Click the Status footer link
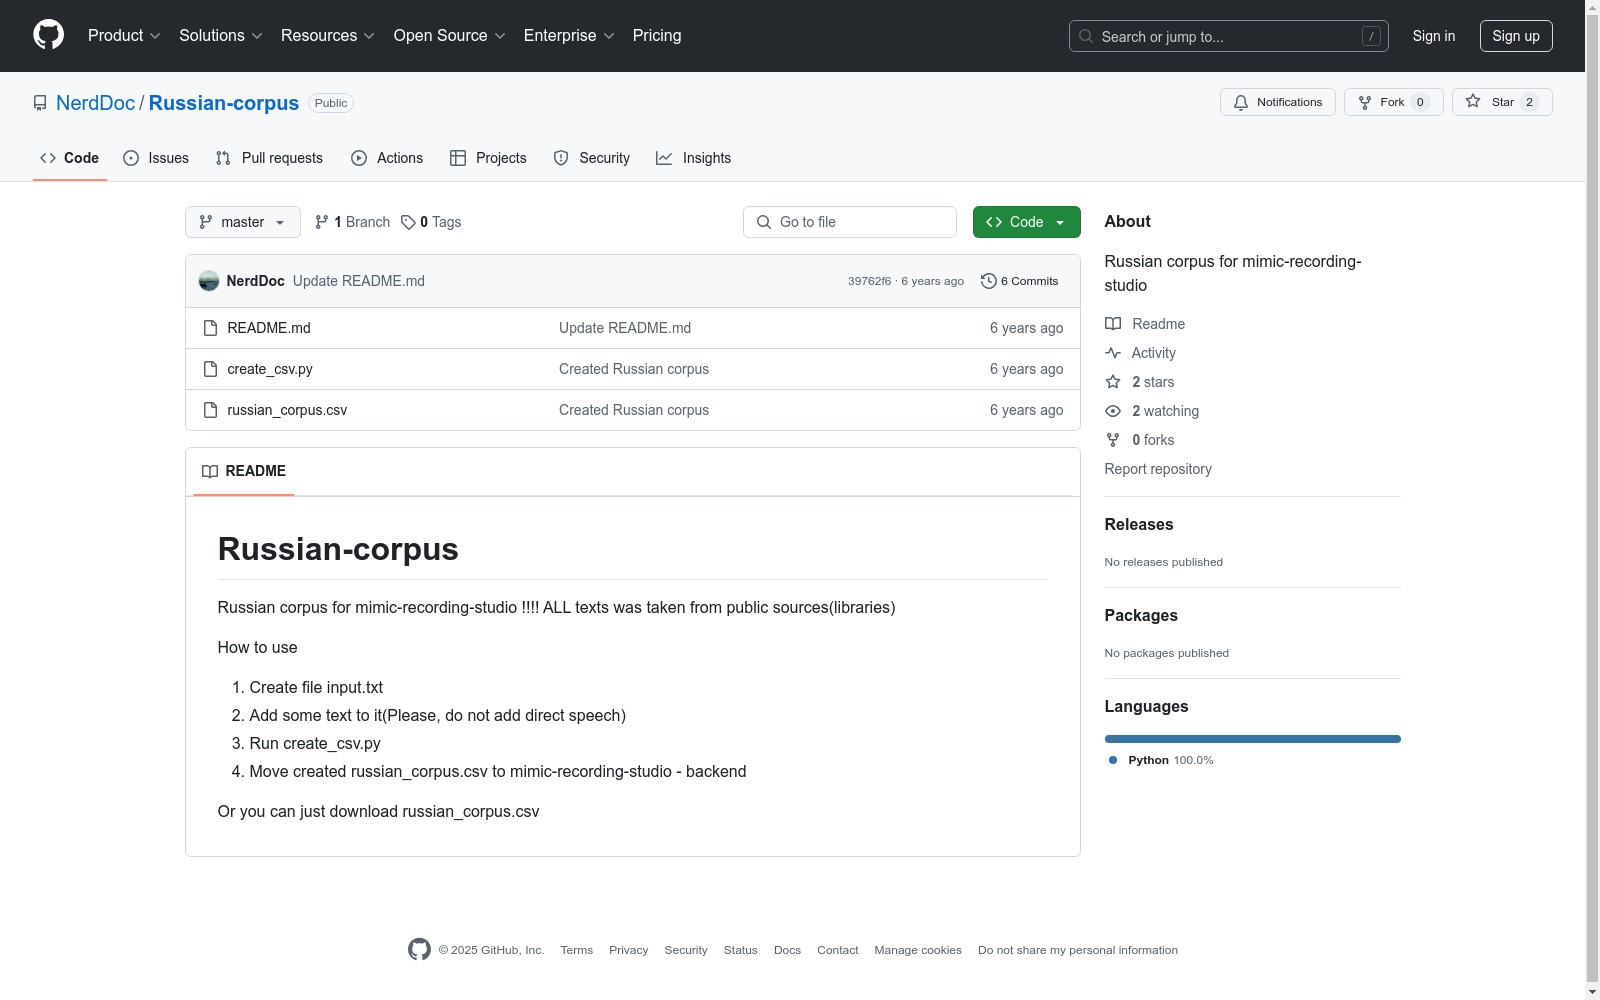1600x1000 pixels. click(x=741, y=950)
